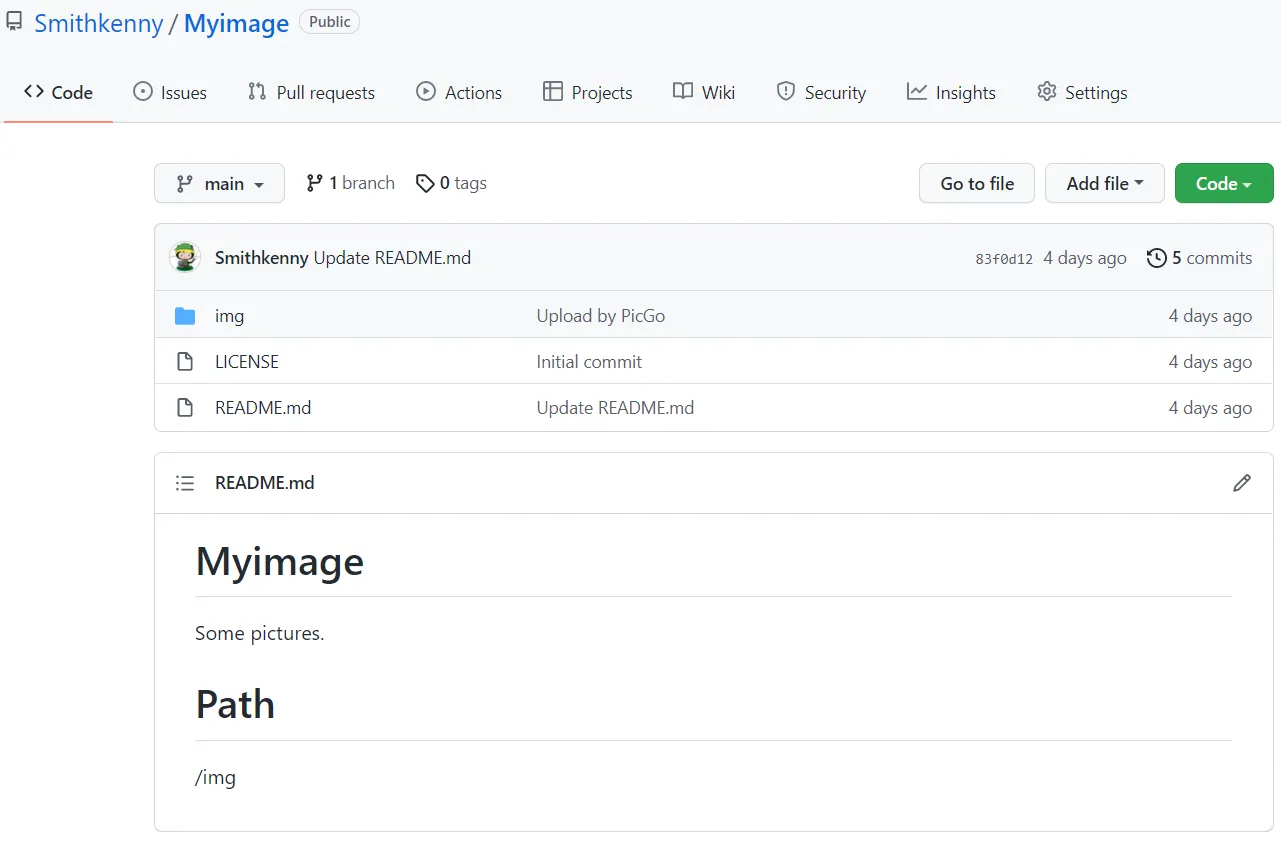
Task: Click the '4 days ago' in README.md row
Action: 1210,408
